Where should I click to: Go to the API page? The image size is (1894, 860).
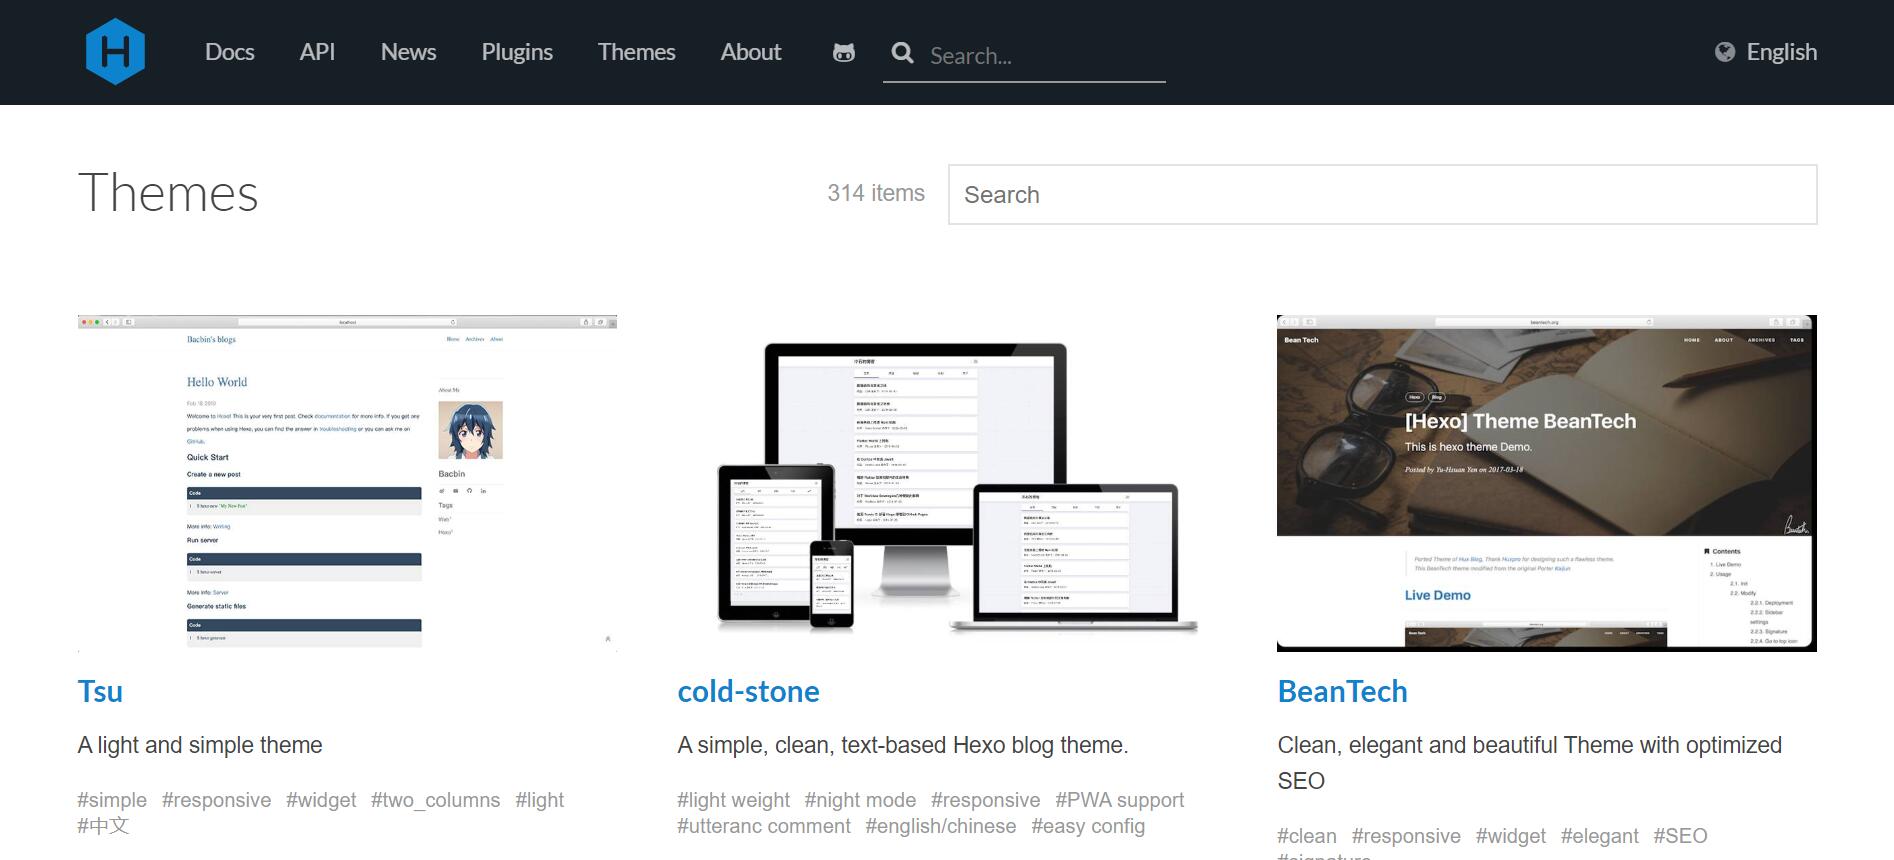click(317, 52)
